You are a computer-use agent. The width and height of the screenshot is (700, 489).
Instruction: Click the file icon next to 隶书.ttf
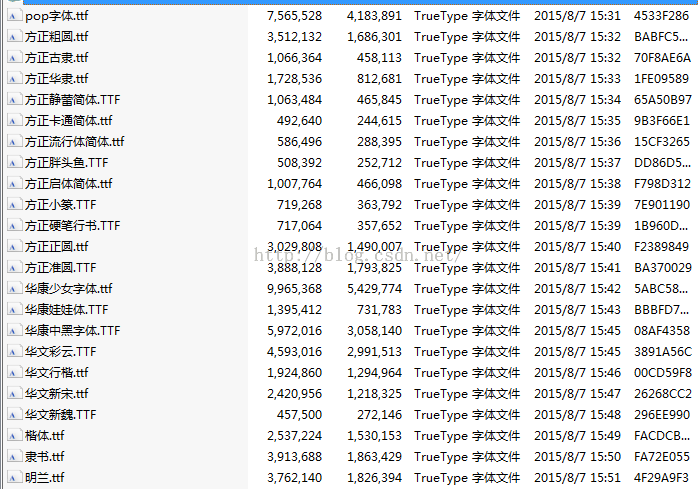click(14, 457)
